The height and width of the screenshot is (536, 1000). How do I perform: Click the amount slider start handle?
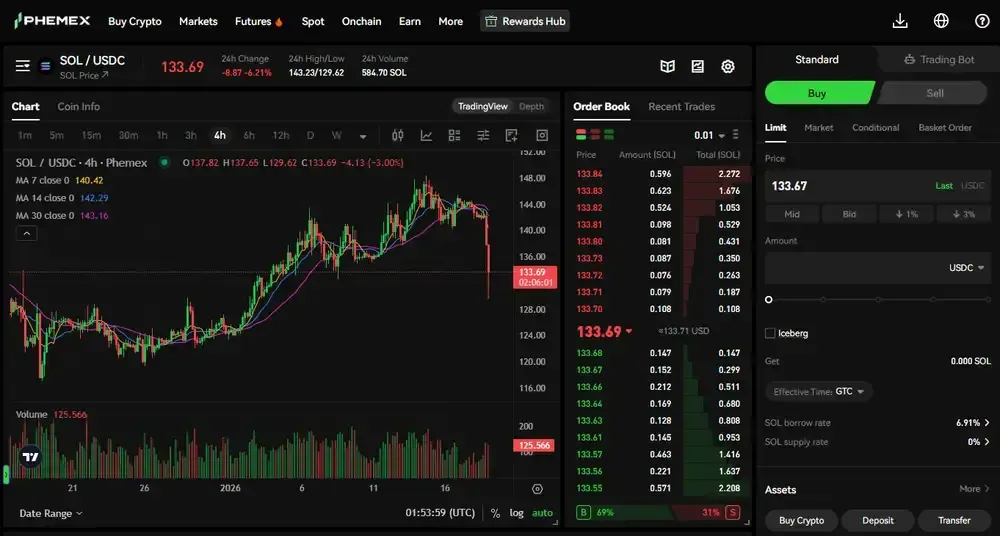tap(768, 299)
